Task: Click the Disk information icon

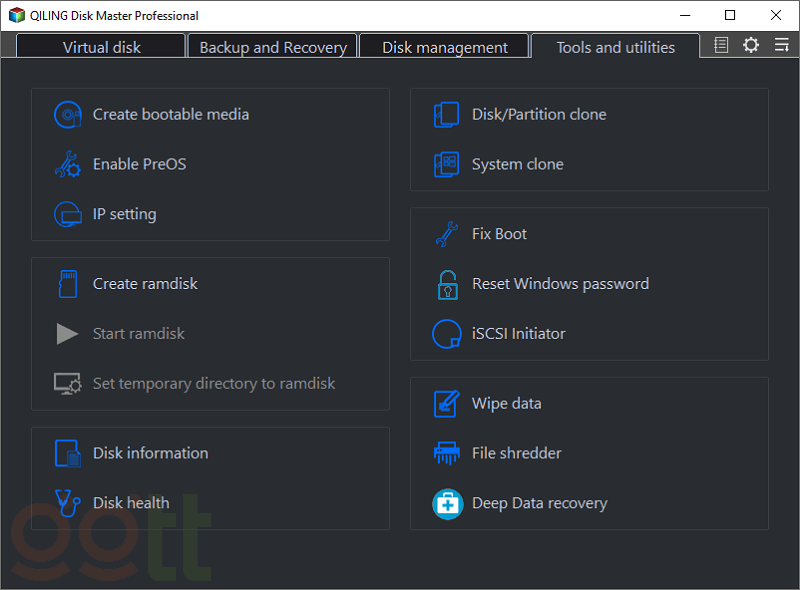Action: pyautogui.click(x=67, y=453)
